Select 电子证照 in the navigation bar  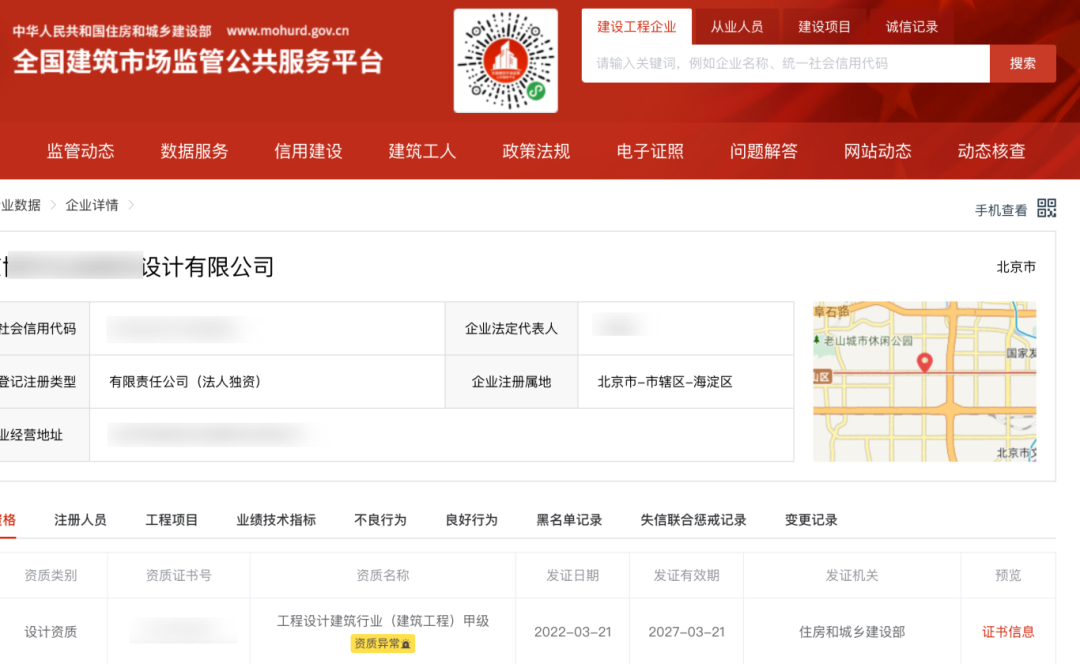pos(649,151)
